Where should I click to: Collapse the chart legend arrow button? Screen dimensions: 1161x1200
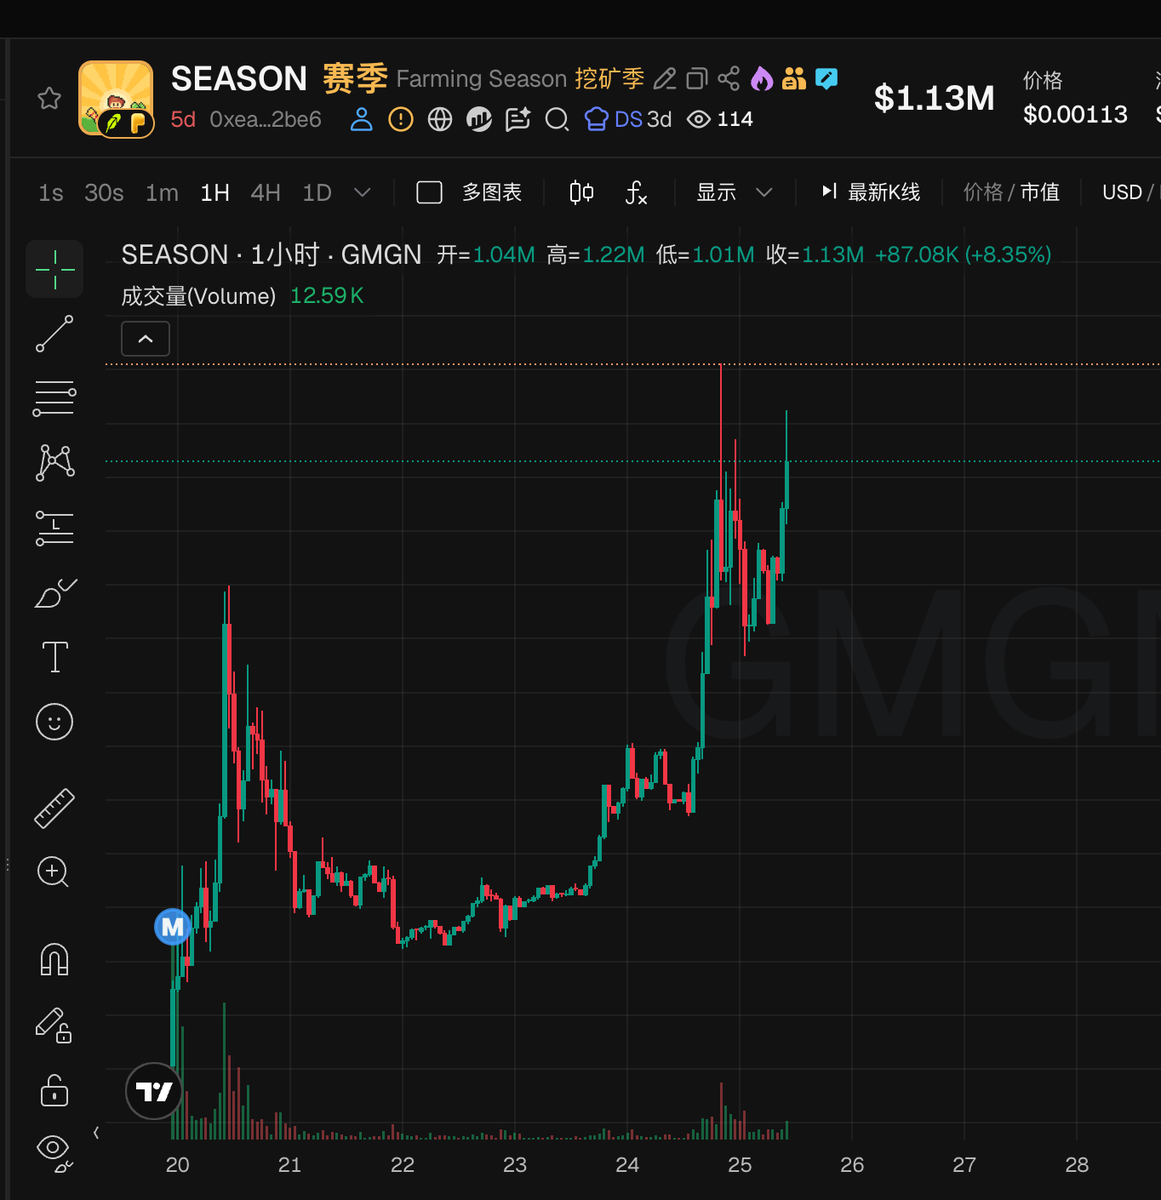145,339
